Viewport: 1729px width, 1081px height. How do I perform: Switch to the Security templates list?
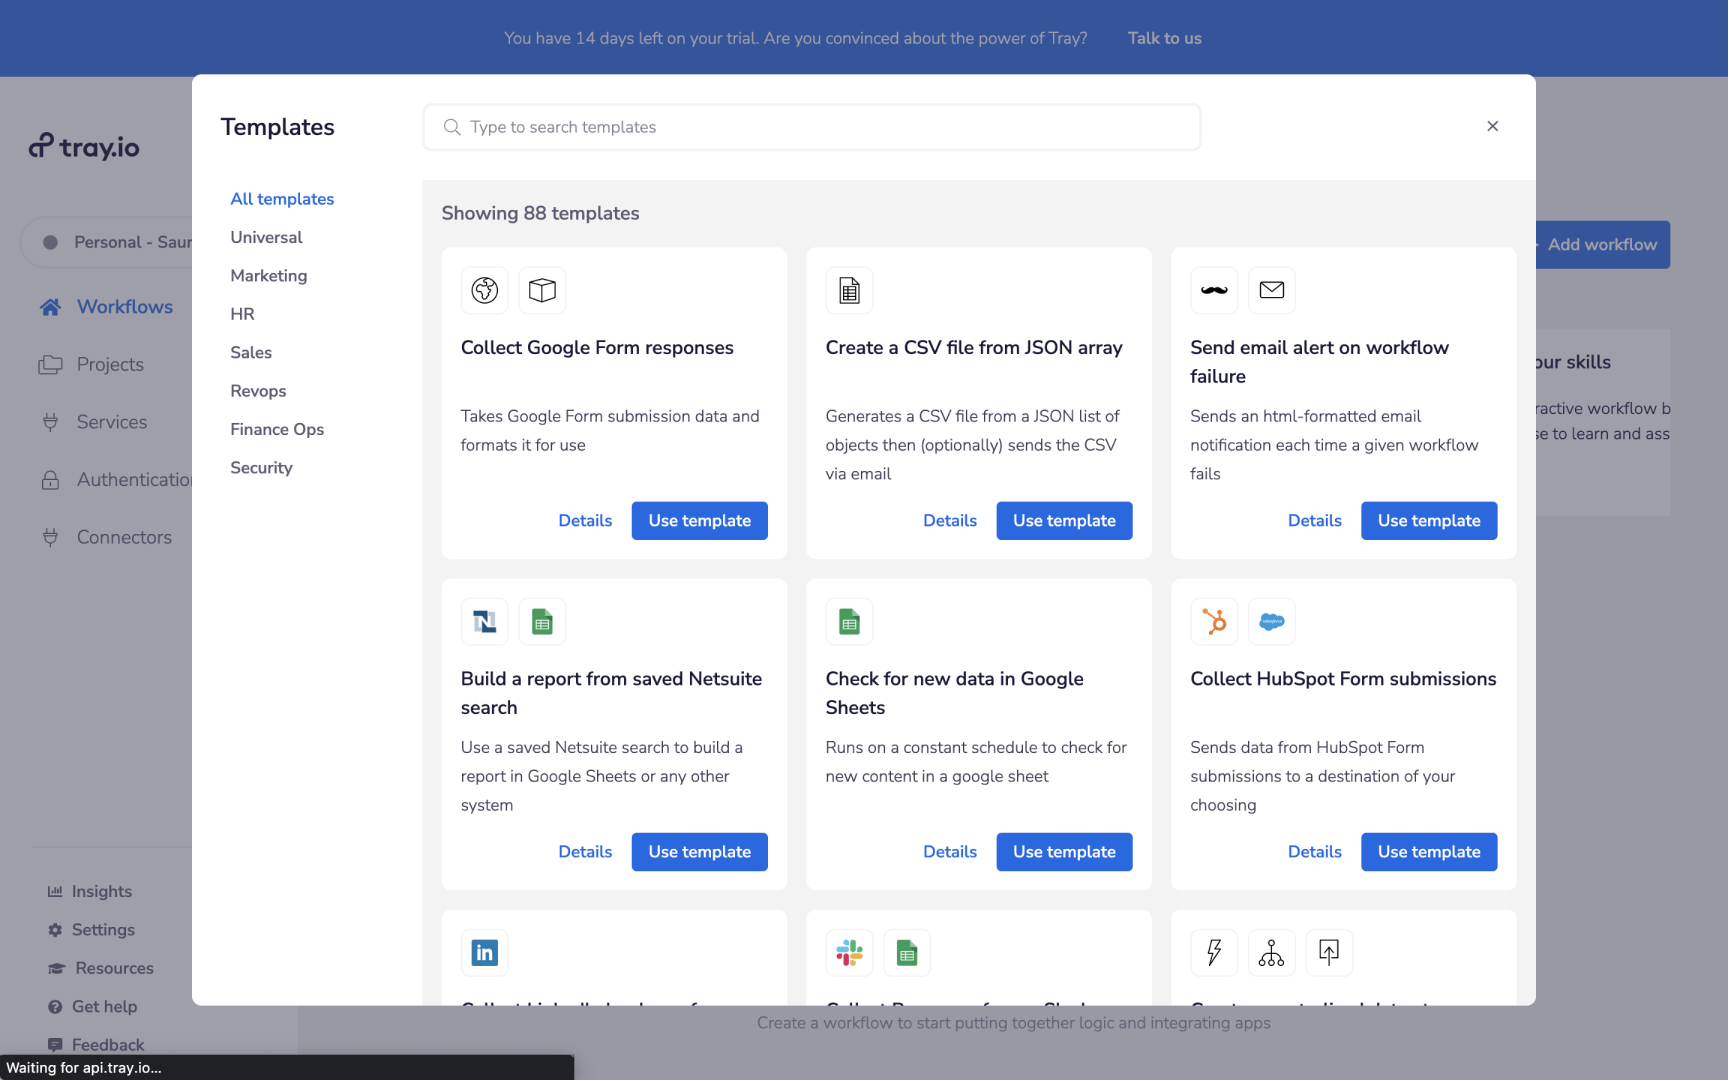tap(261, 467)
